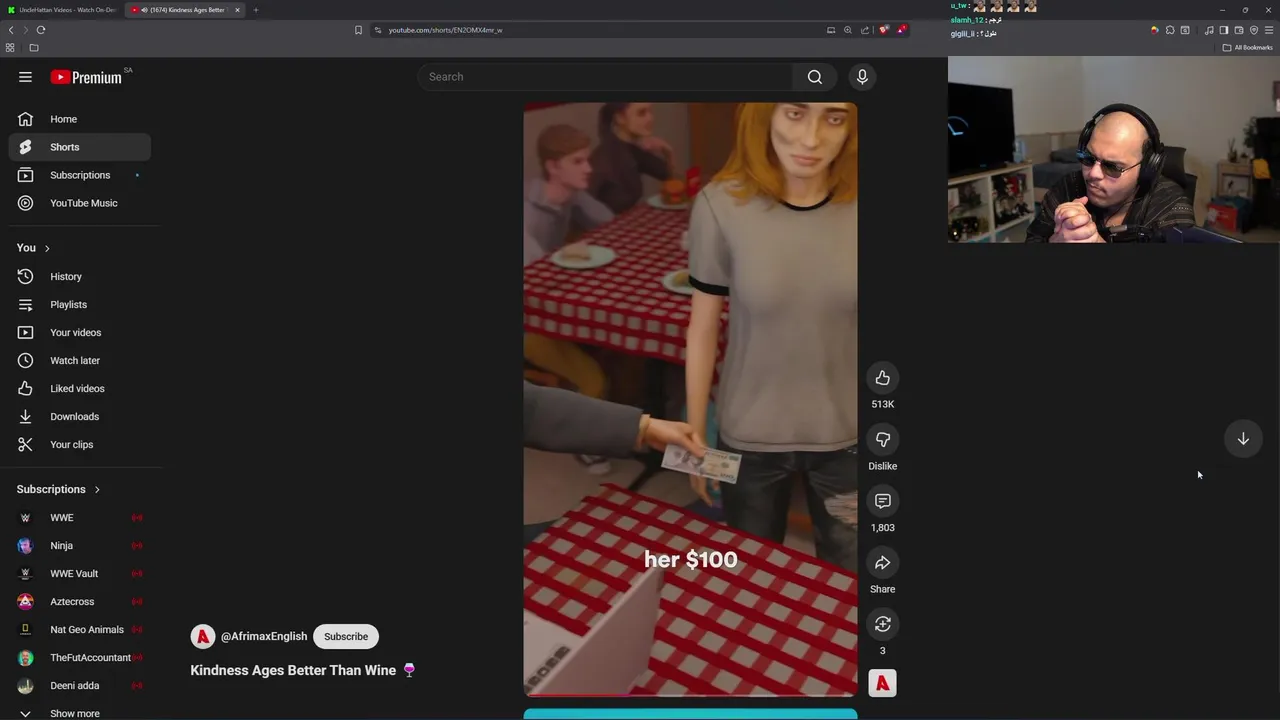Open the browser hamburger main menu
This screenshot has width=1280, height=720.
1269,30
